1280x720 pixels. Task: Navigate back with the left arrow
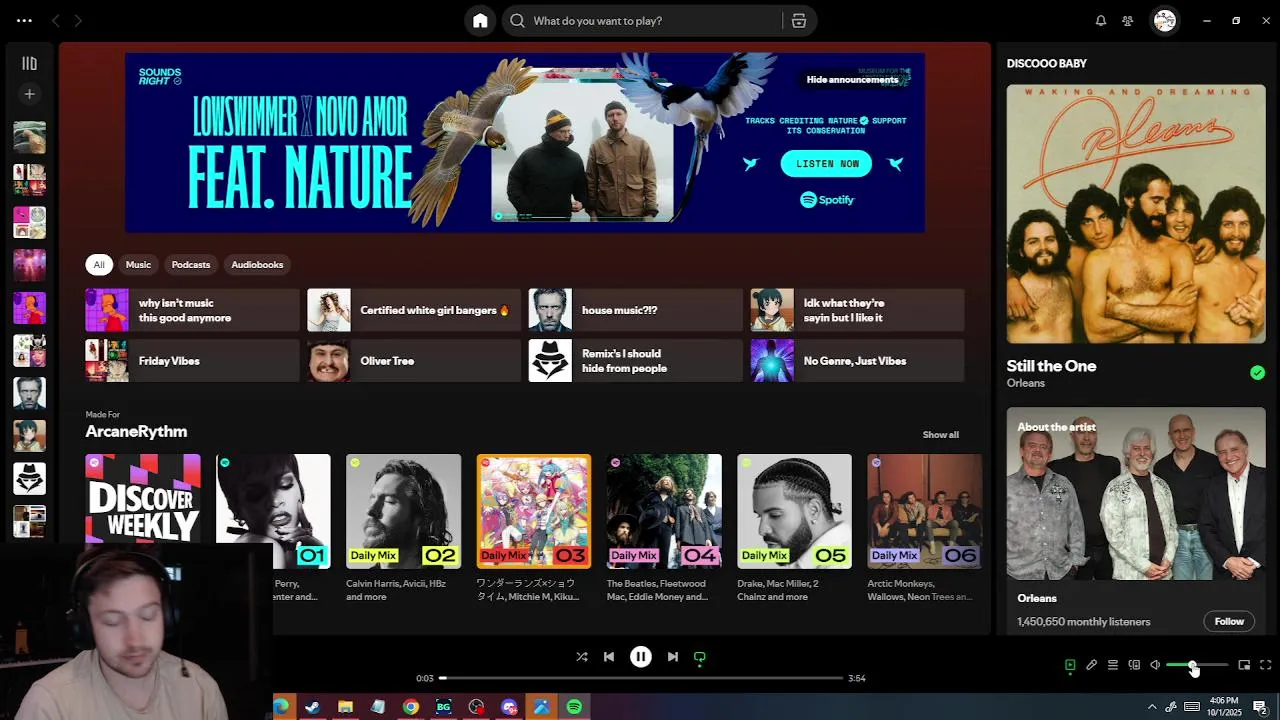56,21
